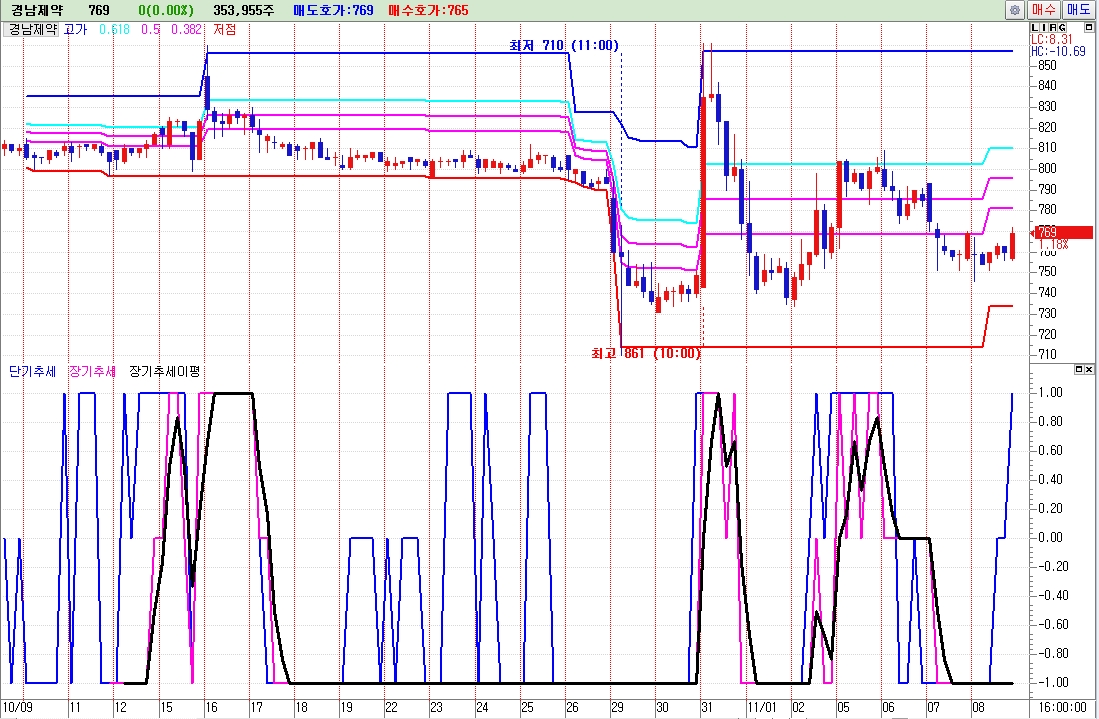Select the red 저점 legend label
Viewport: 1099px width, 719px height.
point(225,29)
